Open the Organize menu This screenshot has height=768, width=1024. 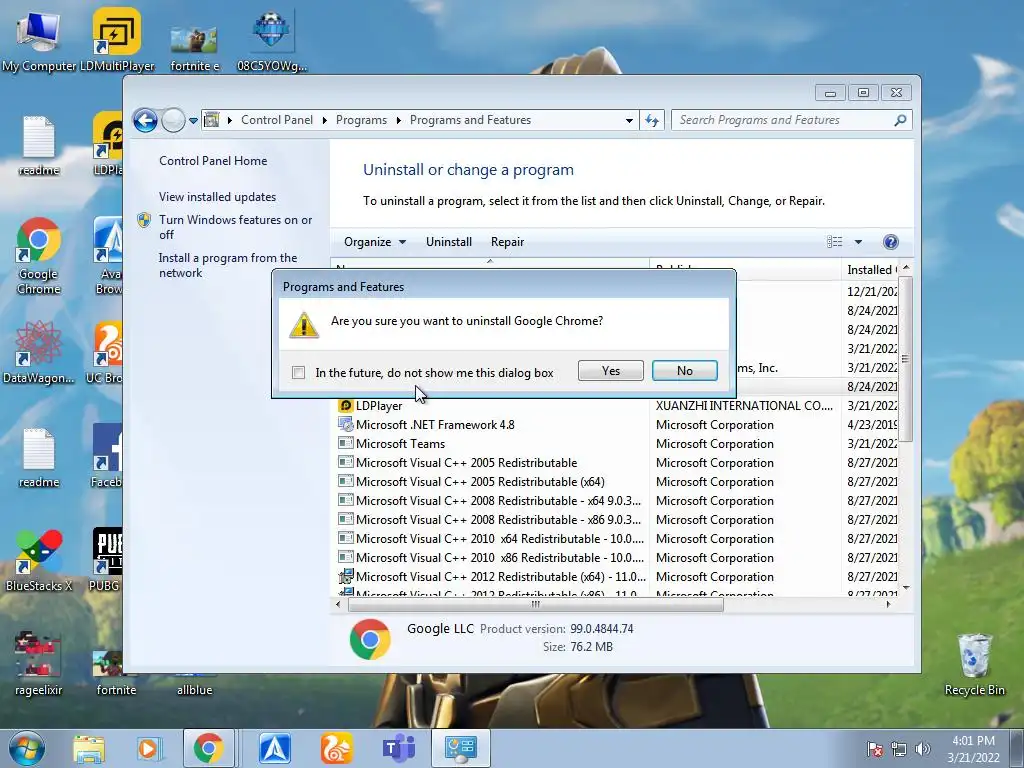coord(375,242)
